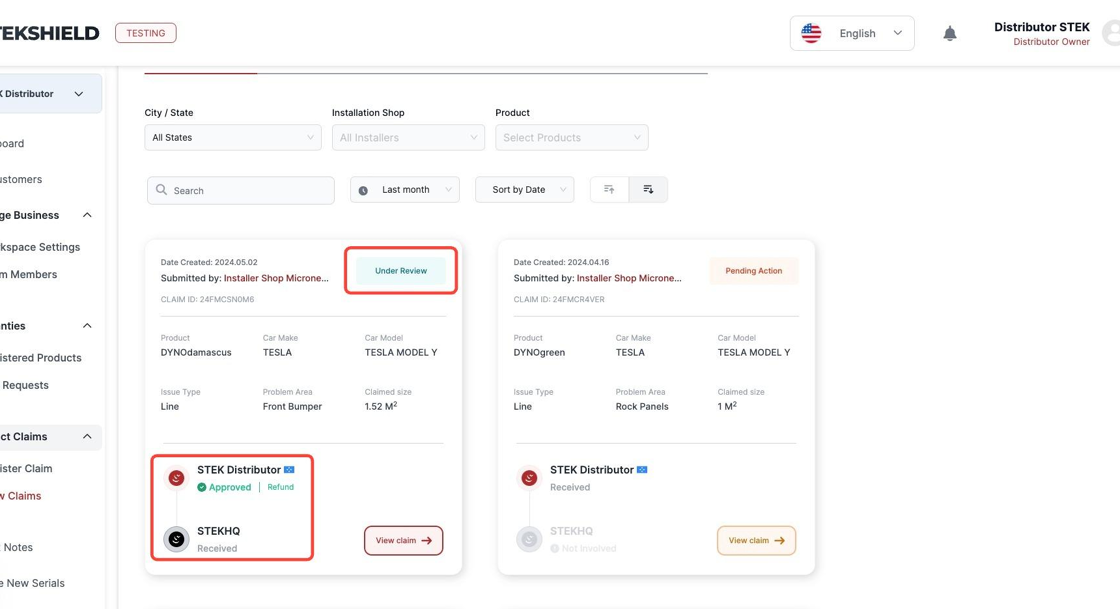Viewport: 1120px width, 609px height.
Task: Click CLAIM ID: 24FMCR4VER text
Action: pos(559,300)
